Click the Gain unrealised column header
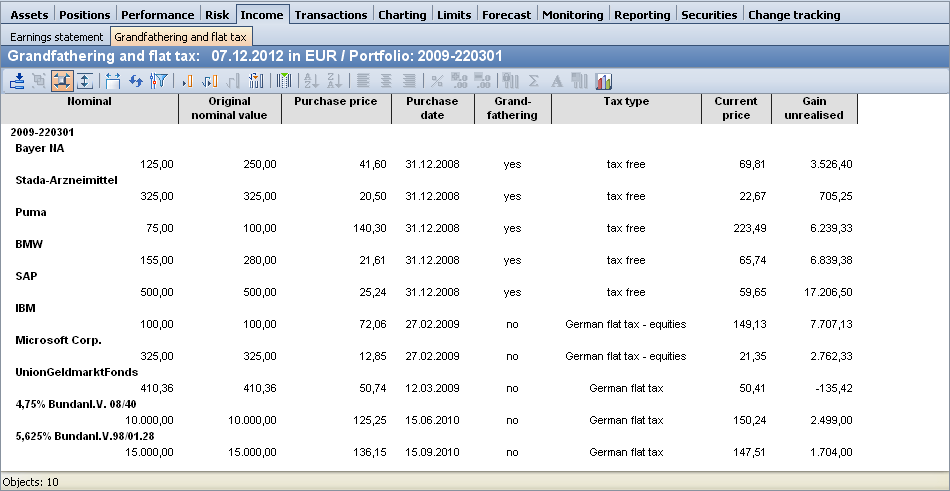This screenshot has height=491, width=950. tap(815, 108)
